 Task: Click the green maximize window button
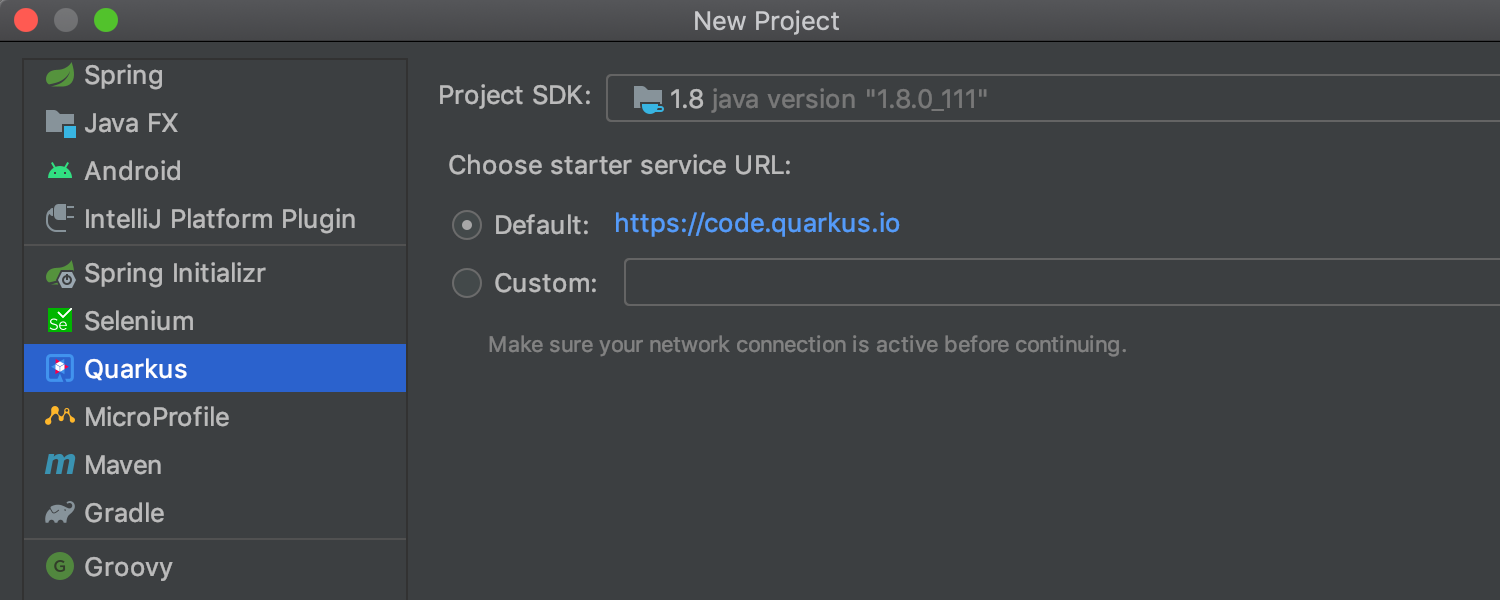click(x=105, y=20)
